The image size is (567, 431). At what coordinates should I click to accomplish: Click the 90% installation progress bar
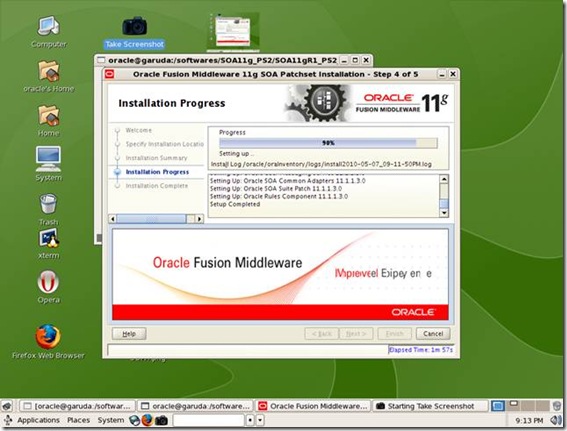[x=328, y=143]
